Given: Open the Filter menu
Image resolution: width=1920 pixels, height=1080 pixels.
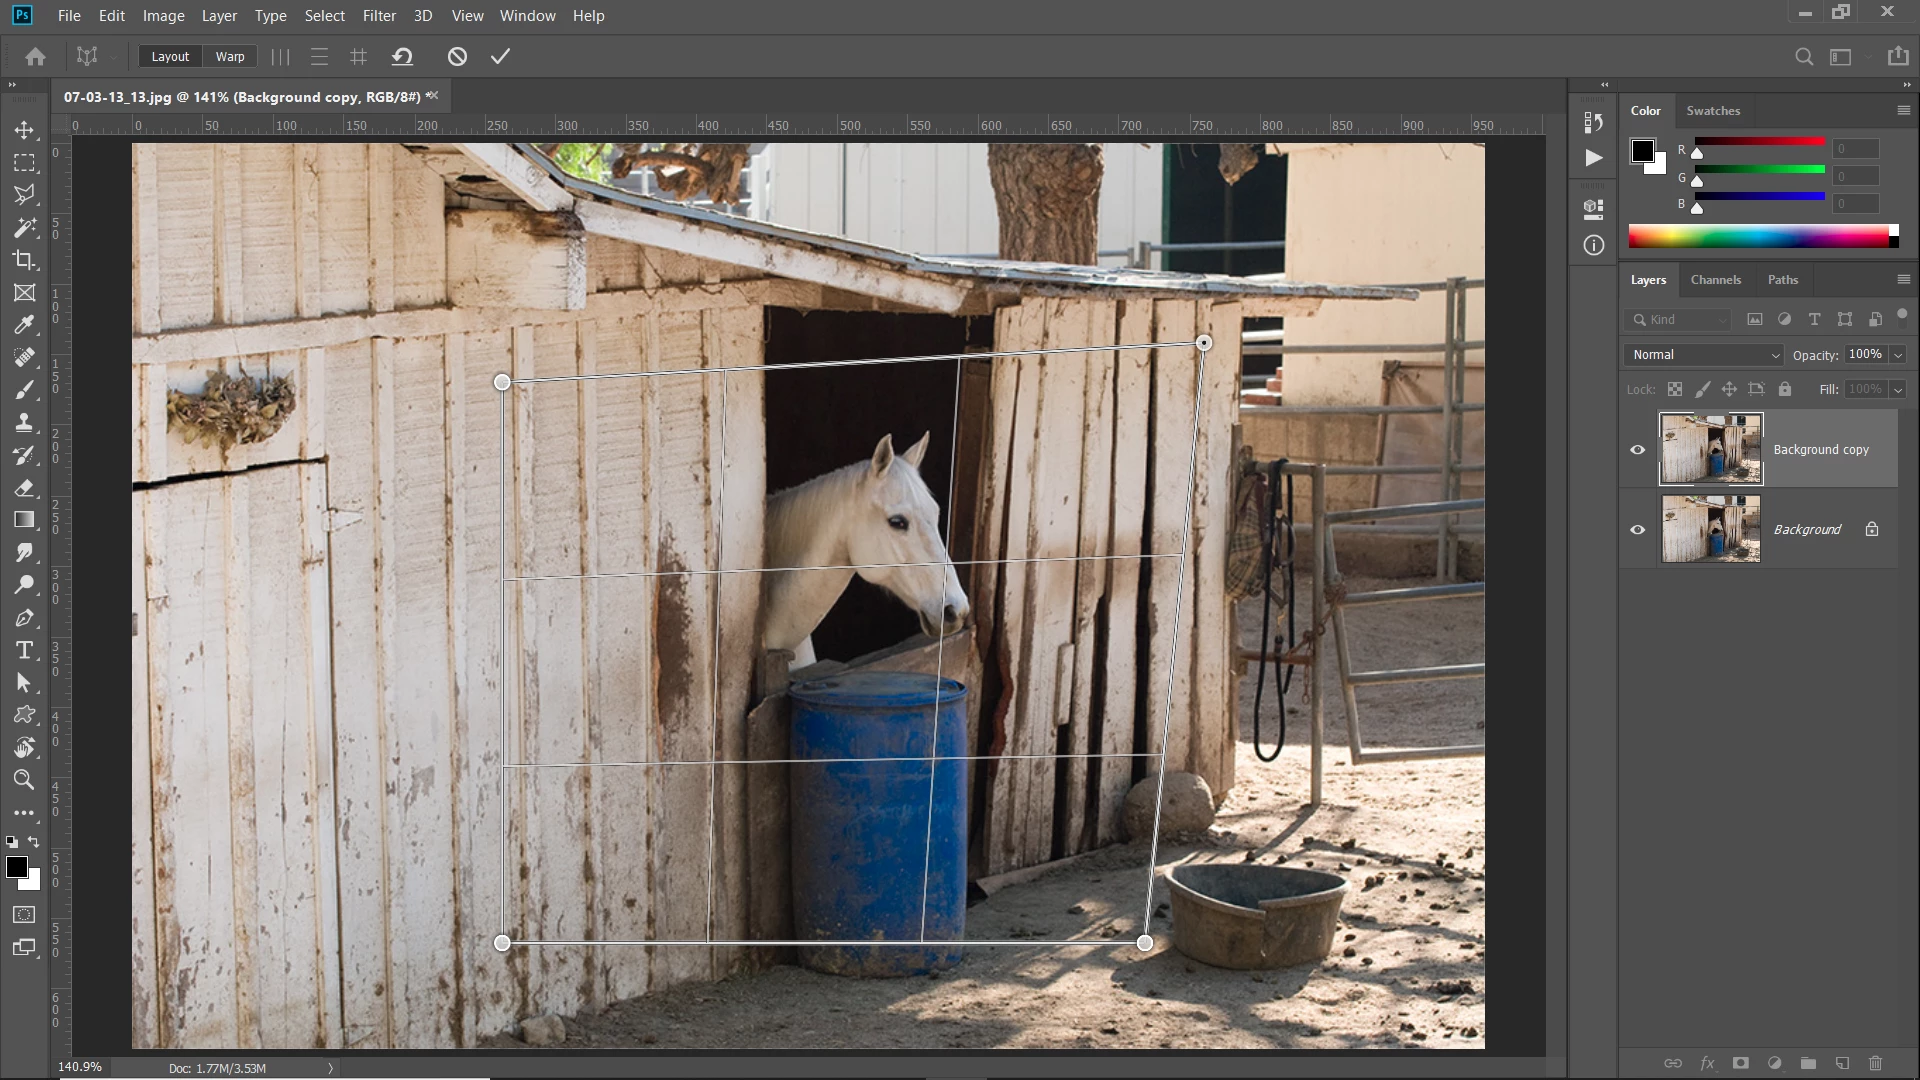Looking at the screenshot, I should point(379,16).
